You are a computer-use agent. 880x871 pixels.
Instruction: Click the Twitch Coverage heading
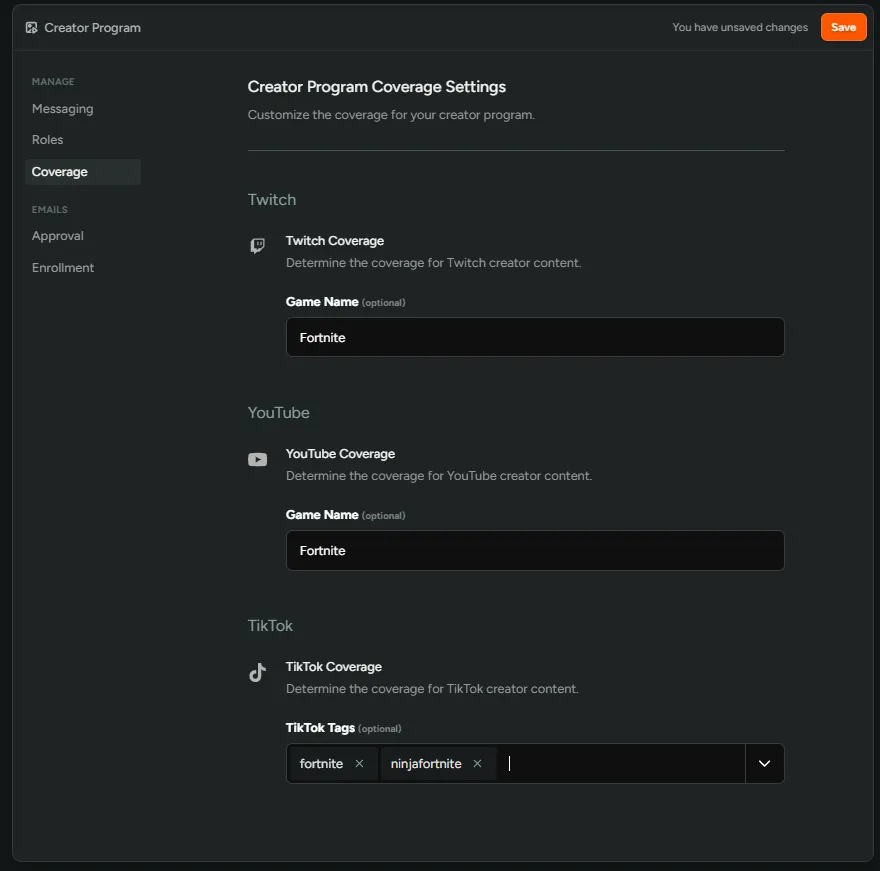pyautogui.click(x=335, y=241)
